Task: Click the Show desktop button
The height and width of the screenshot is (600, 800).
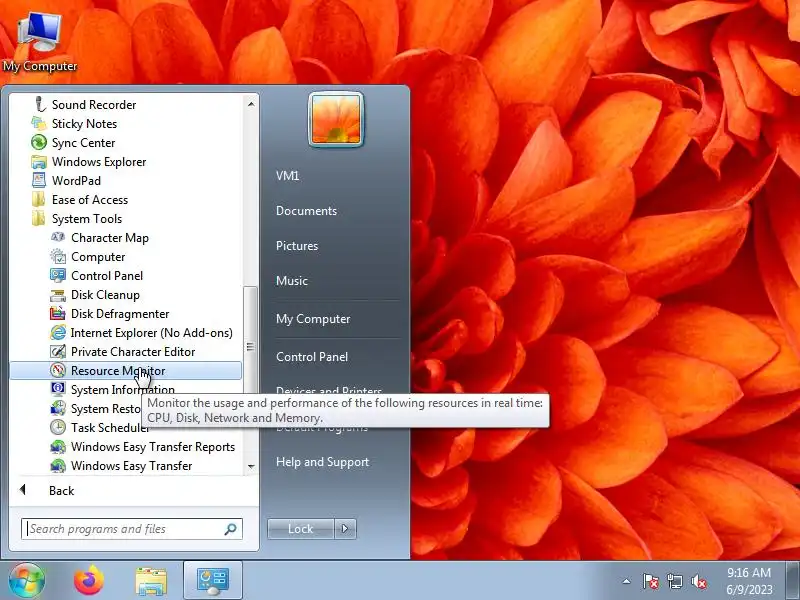Action: 793,580
